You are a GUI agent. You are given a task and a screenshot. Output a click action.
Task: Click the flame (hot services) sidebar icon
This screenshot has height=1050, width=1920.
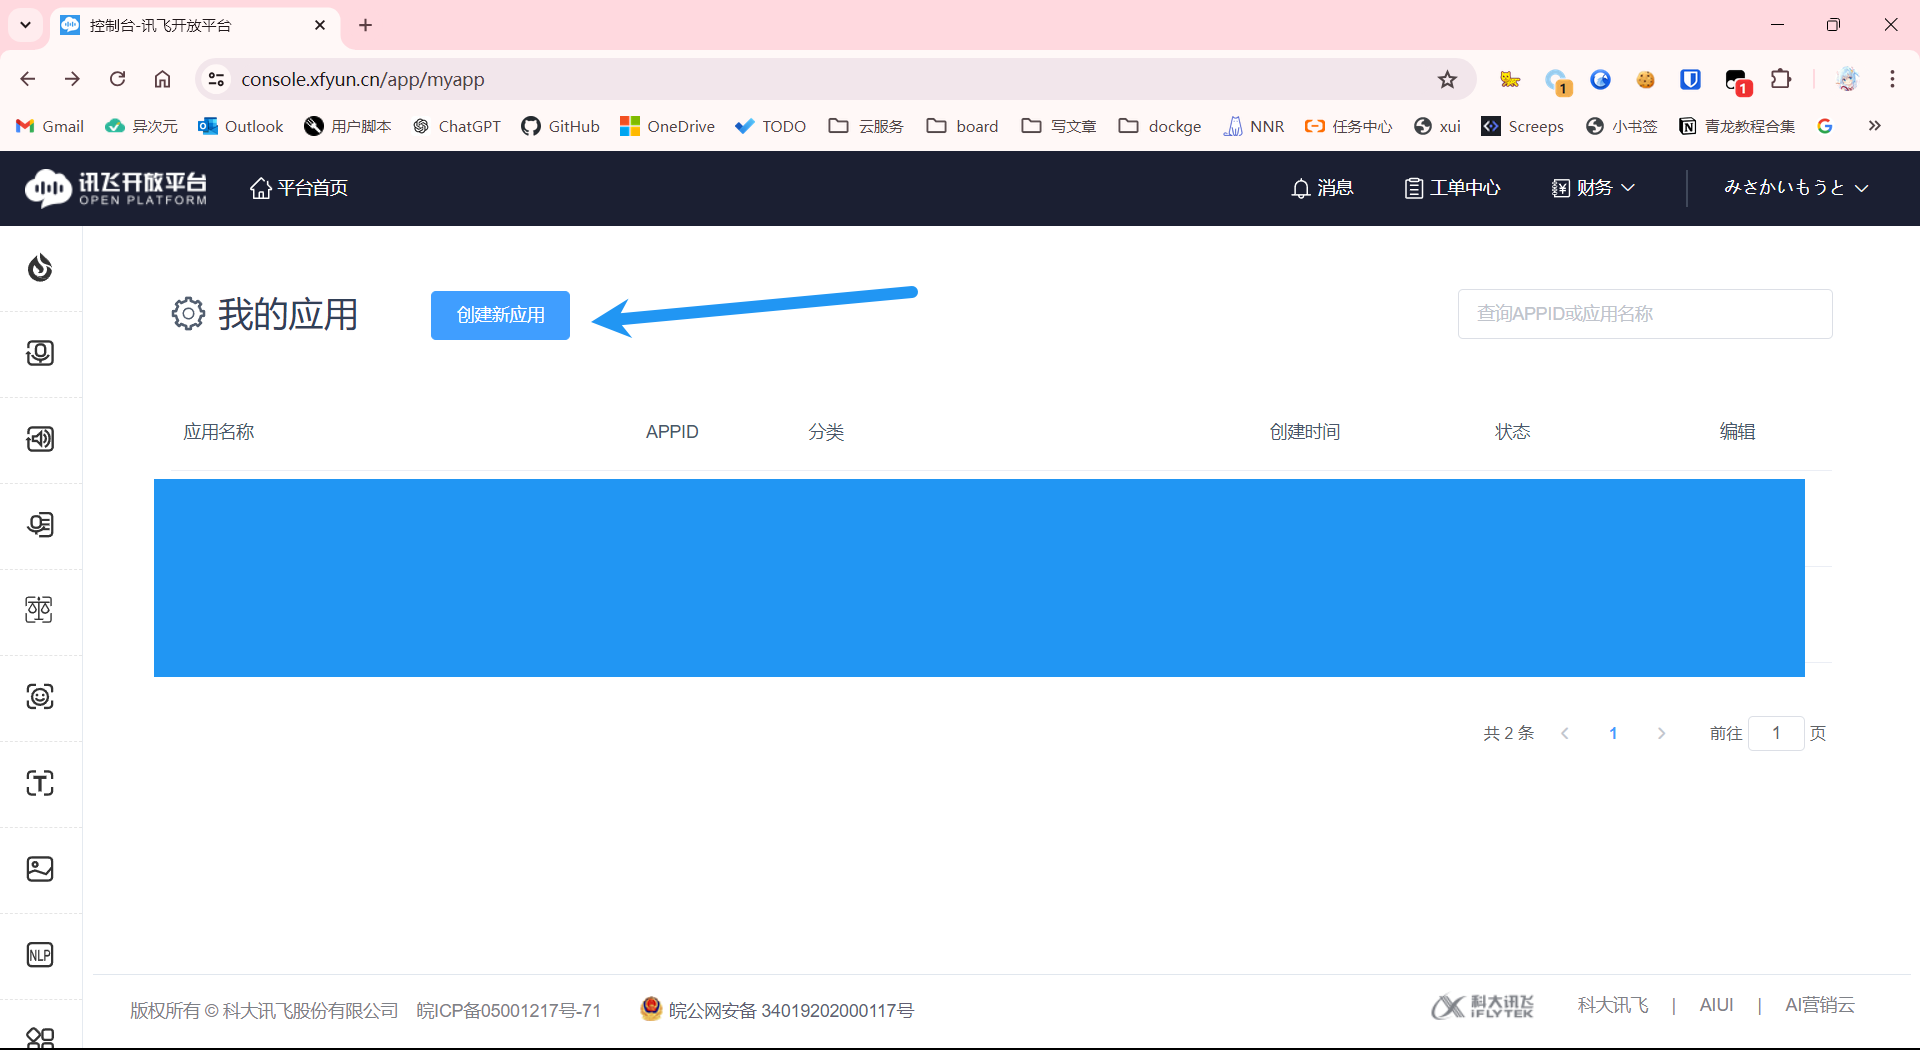[x=40, y=268]
